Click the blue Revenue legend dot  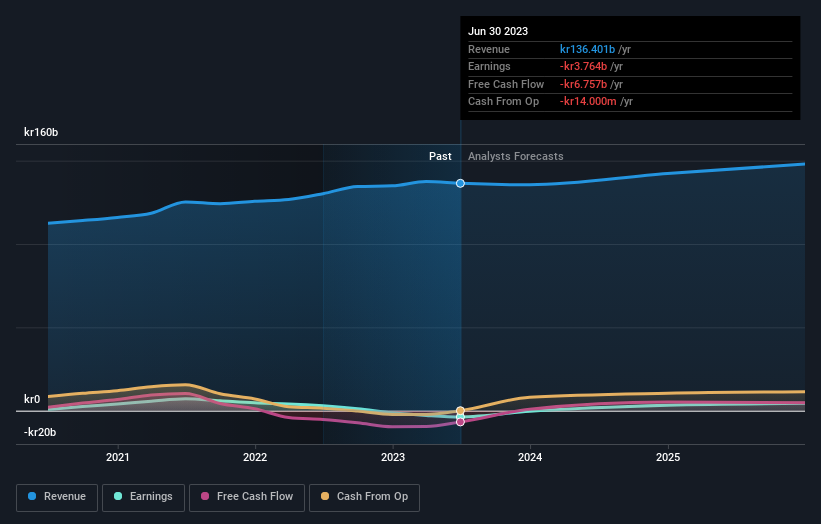pos(32,496)
